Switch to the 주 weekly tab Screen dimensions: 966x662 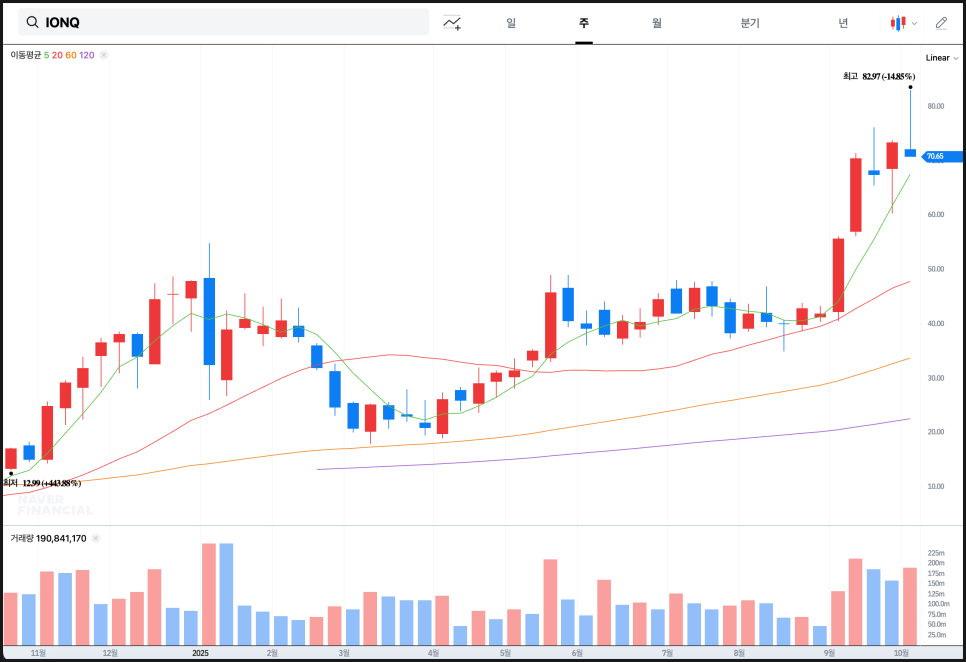pyautogui.click(x=583, y=22)
